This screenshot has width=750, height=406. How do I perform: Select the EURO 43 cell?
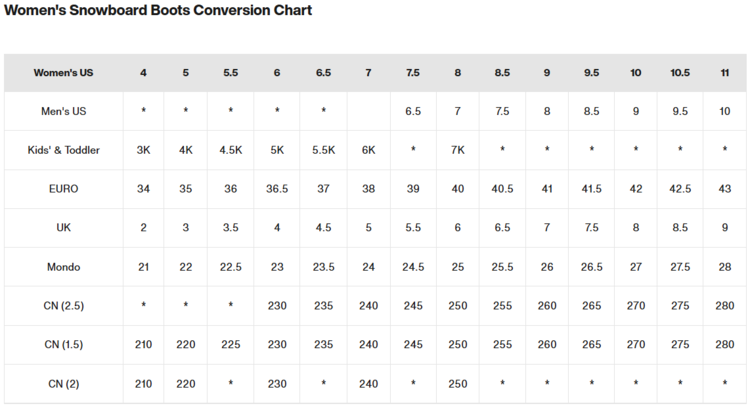click(724, 189)
